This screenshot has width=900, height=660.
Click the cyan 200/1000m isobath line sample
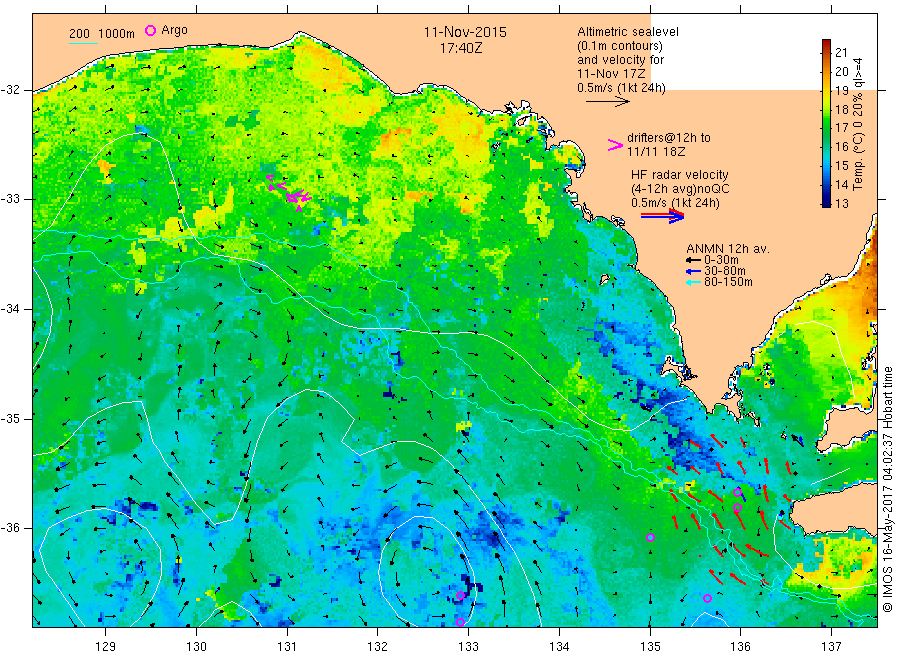point(83,43)
